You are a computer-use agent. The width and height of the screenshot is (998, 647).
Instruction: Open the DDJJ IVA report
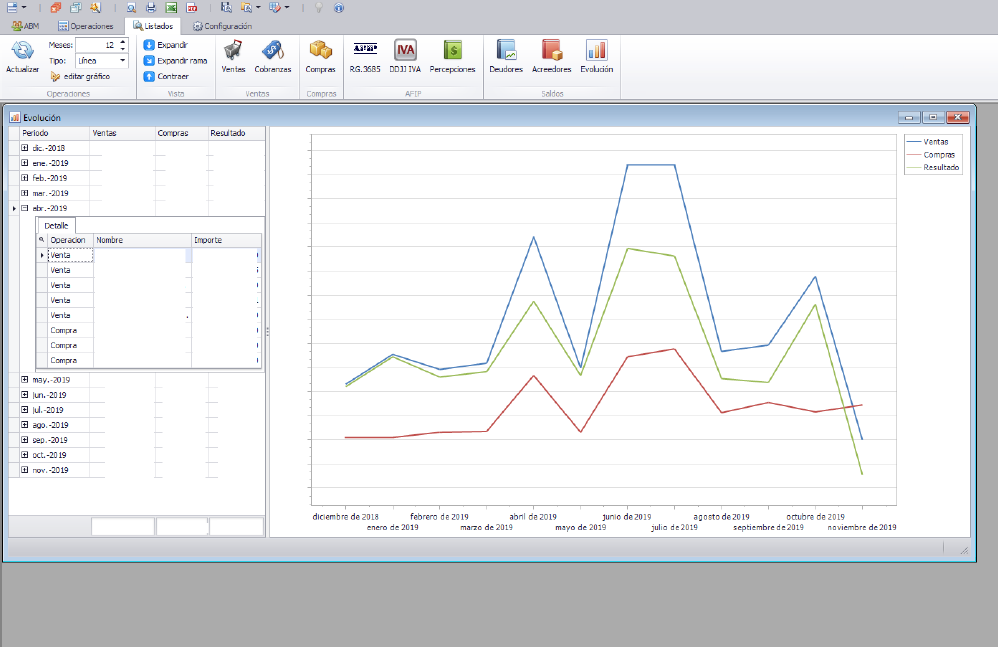tap(405, 51)
